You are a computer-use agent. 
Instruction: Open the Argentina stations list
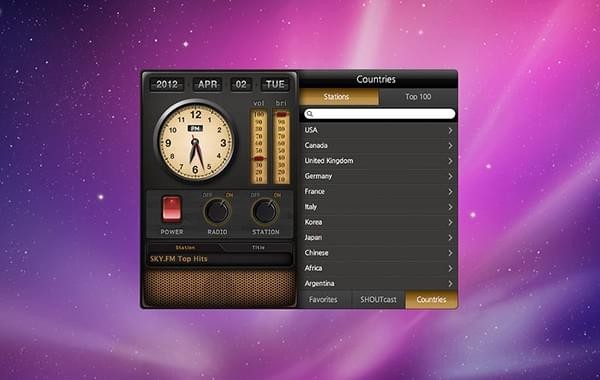tap(378, 284)
